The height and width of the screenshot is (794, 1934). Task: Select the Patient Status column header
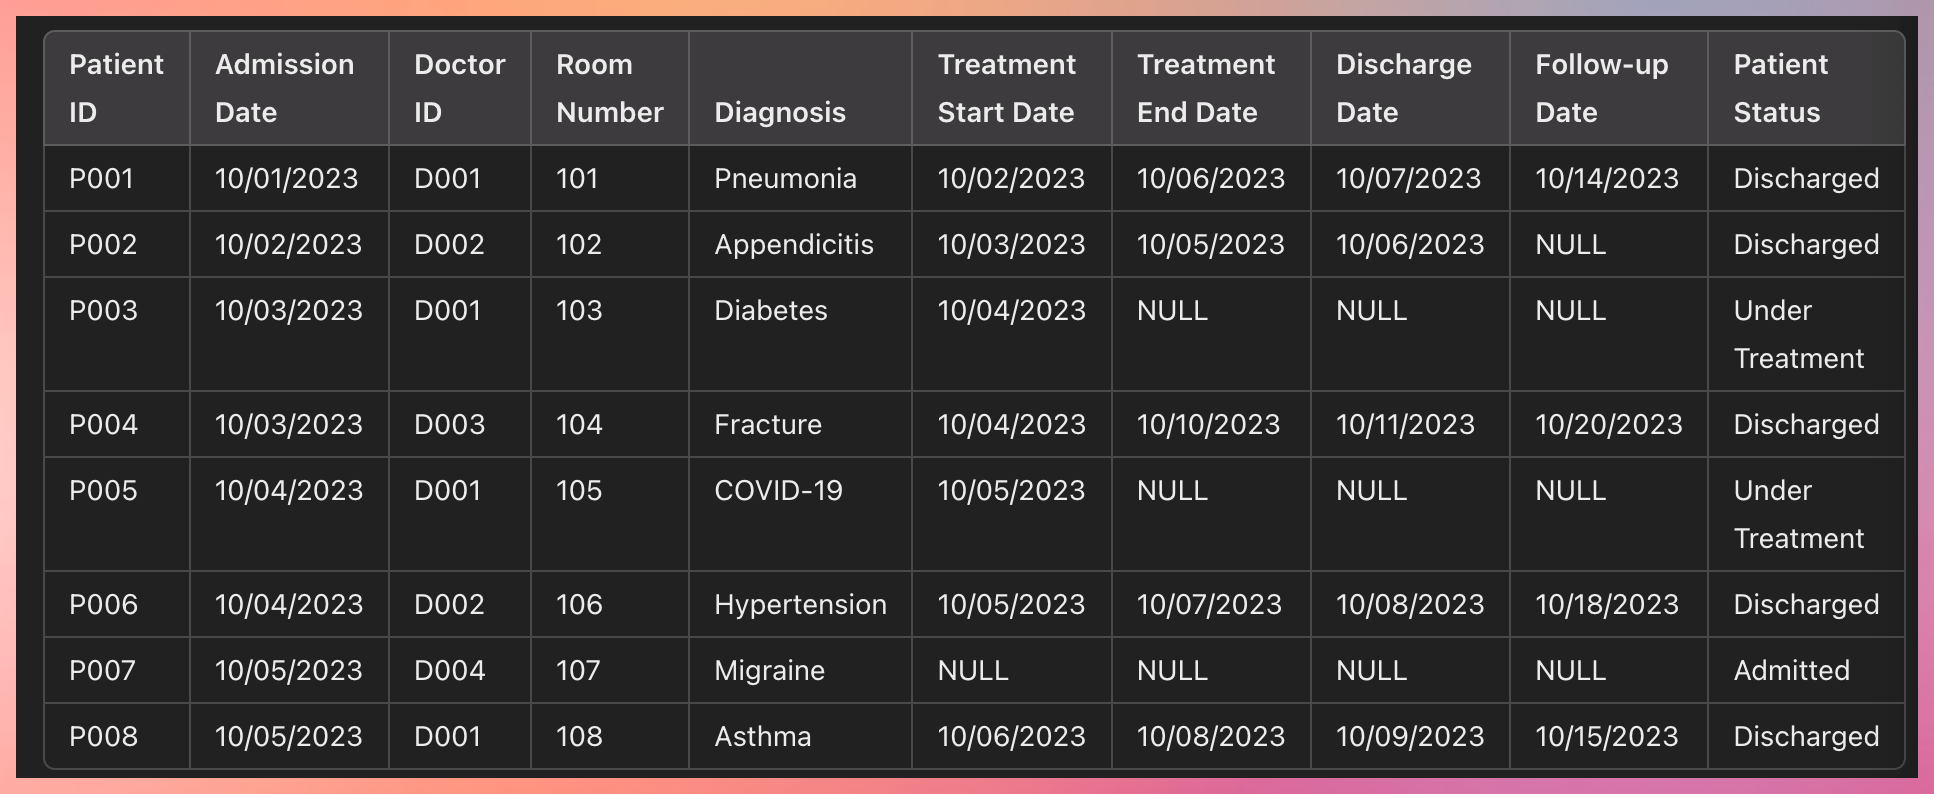1780,88
